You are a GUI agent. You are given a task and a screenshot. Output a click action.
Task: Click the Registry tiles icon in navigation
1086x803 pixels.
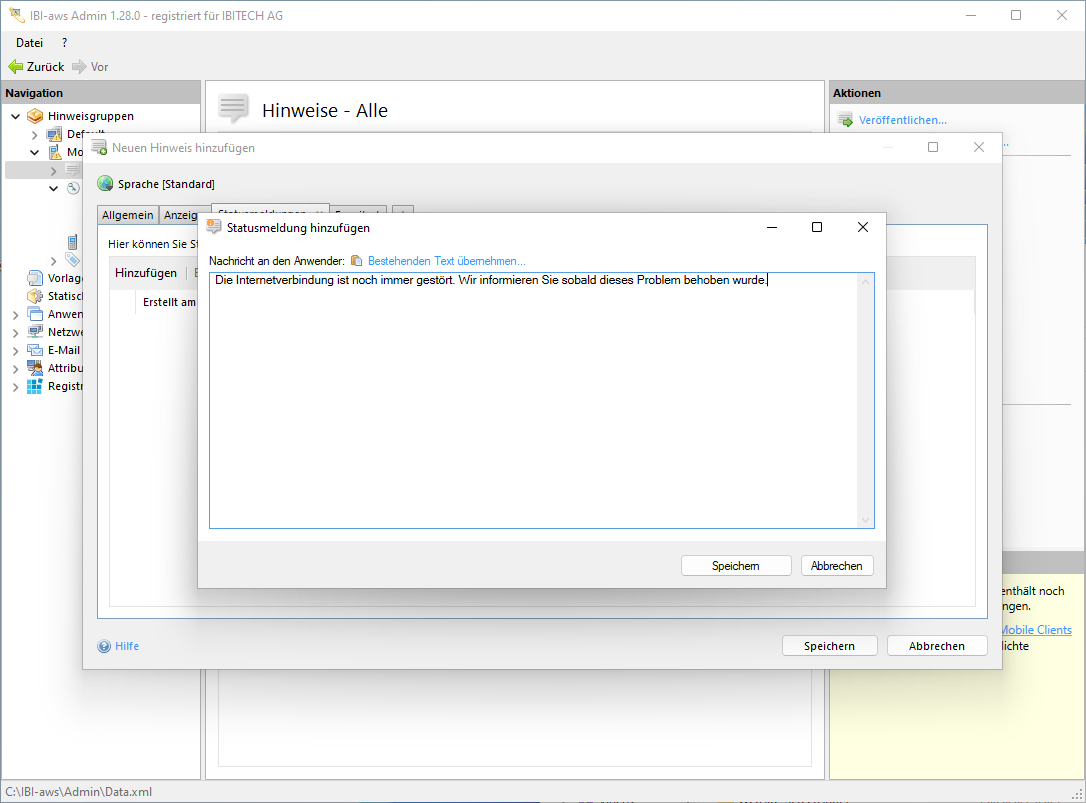35,386
